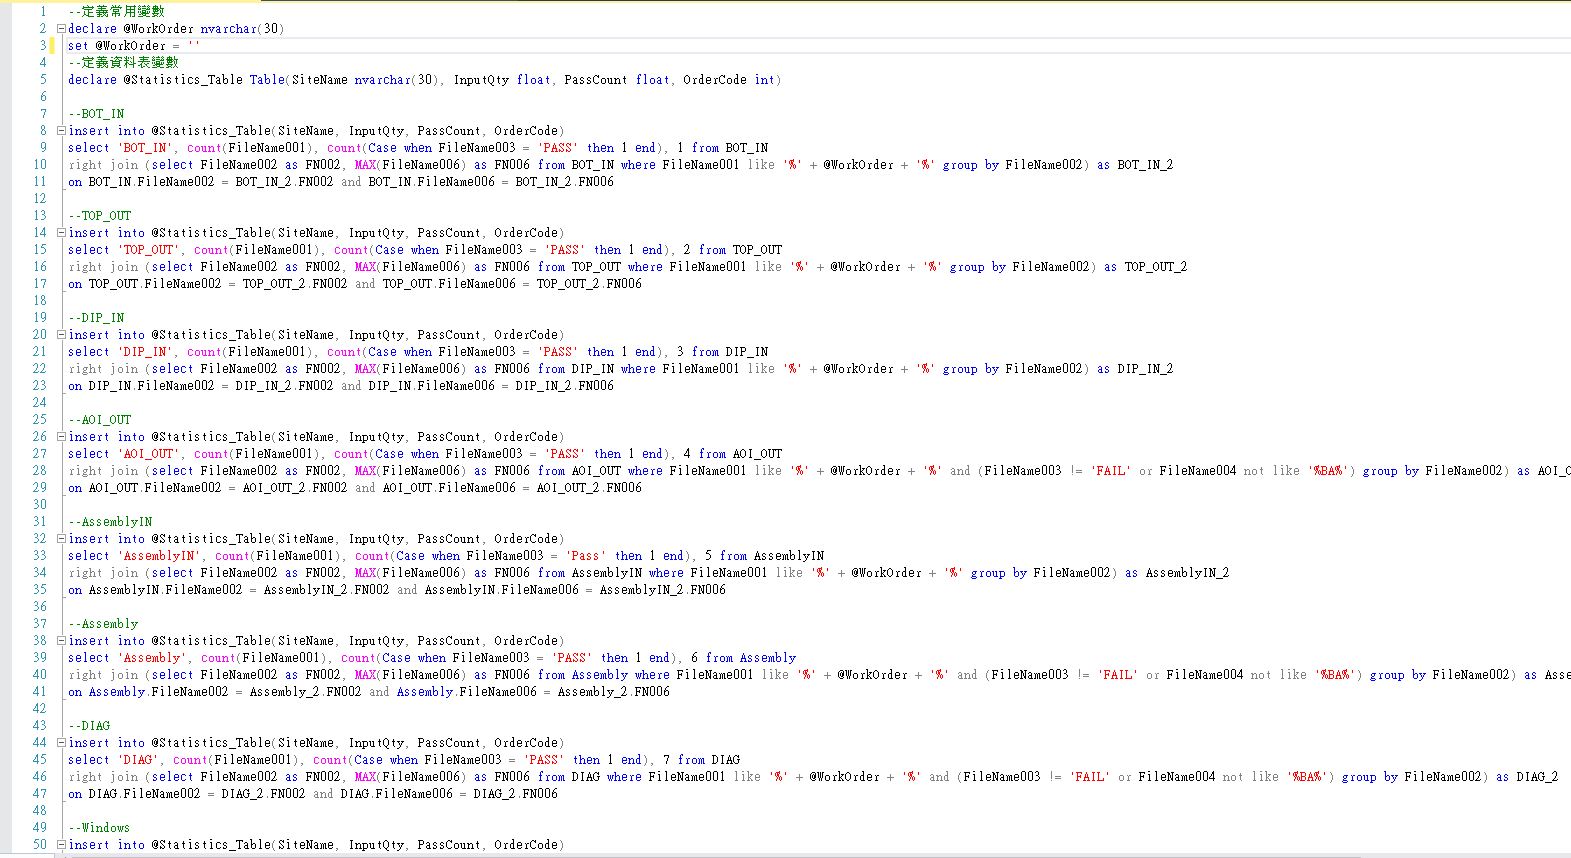The width and height of the screenshot is (1571, 858).
Task: Click the --BOT_IN comment on line 7
Action: (x=96, y=114)
